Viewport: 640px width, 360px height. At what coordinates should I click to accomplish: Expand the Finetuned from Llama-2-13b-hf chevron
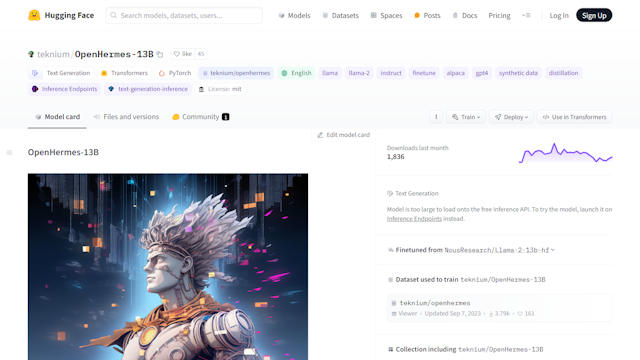(553, 250)
